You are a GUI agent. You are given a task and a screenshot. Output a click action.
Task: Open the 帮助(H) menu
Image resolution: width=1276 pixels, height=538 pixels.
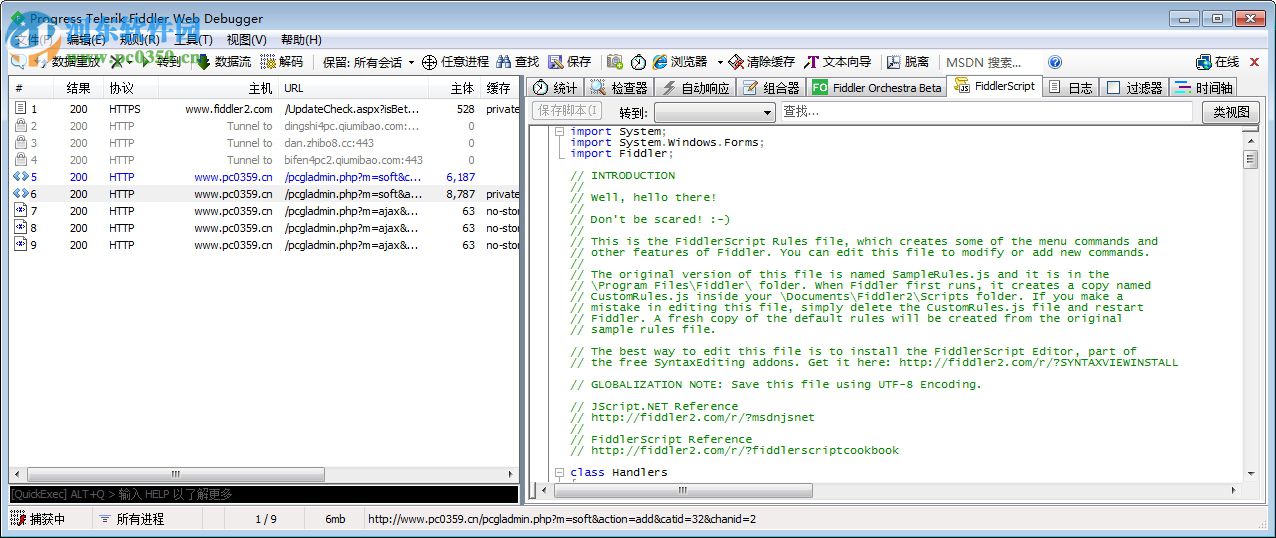(301, 39)
